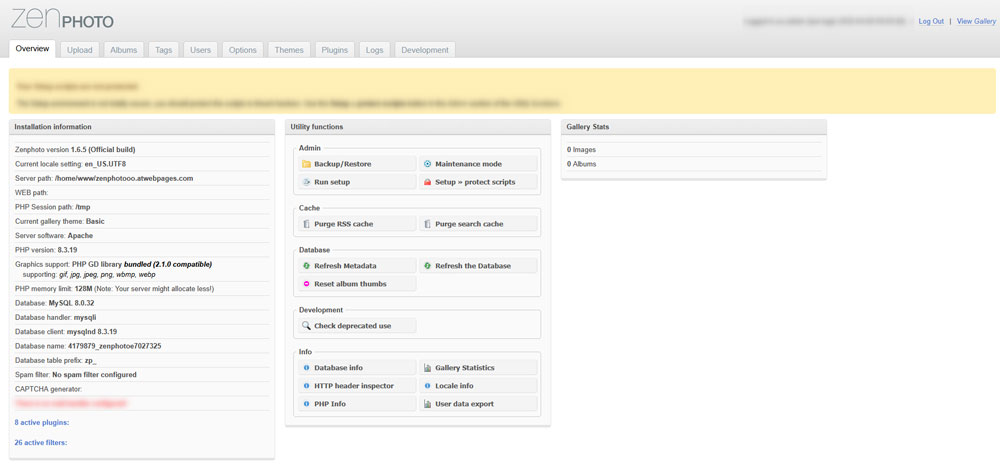This screenshot has width=1000, height=474.
Task: Click the Zenphoto version 1.6.5 text
Action: (x=75, y=149)
